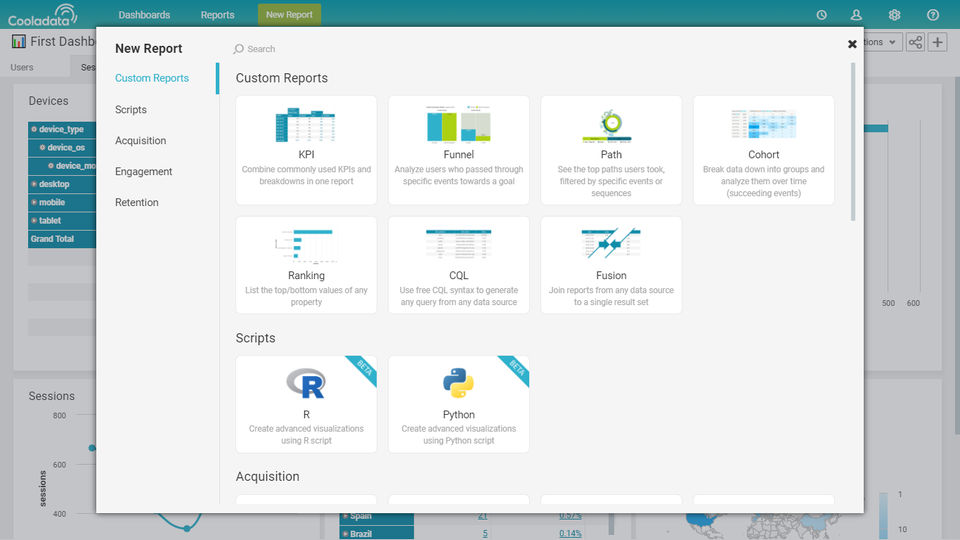Expand the Brazil row
Screen dimensions: 960x540
pyautogui.click(x=345, y=534)
